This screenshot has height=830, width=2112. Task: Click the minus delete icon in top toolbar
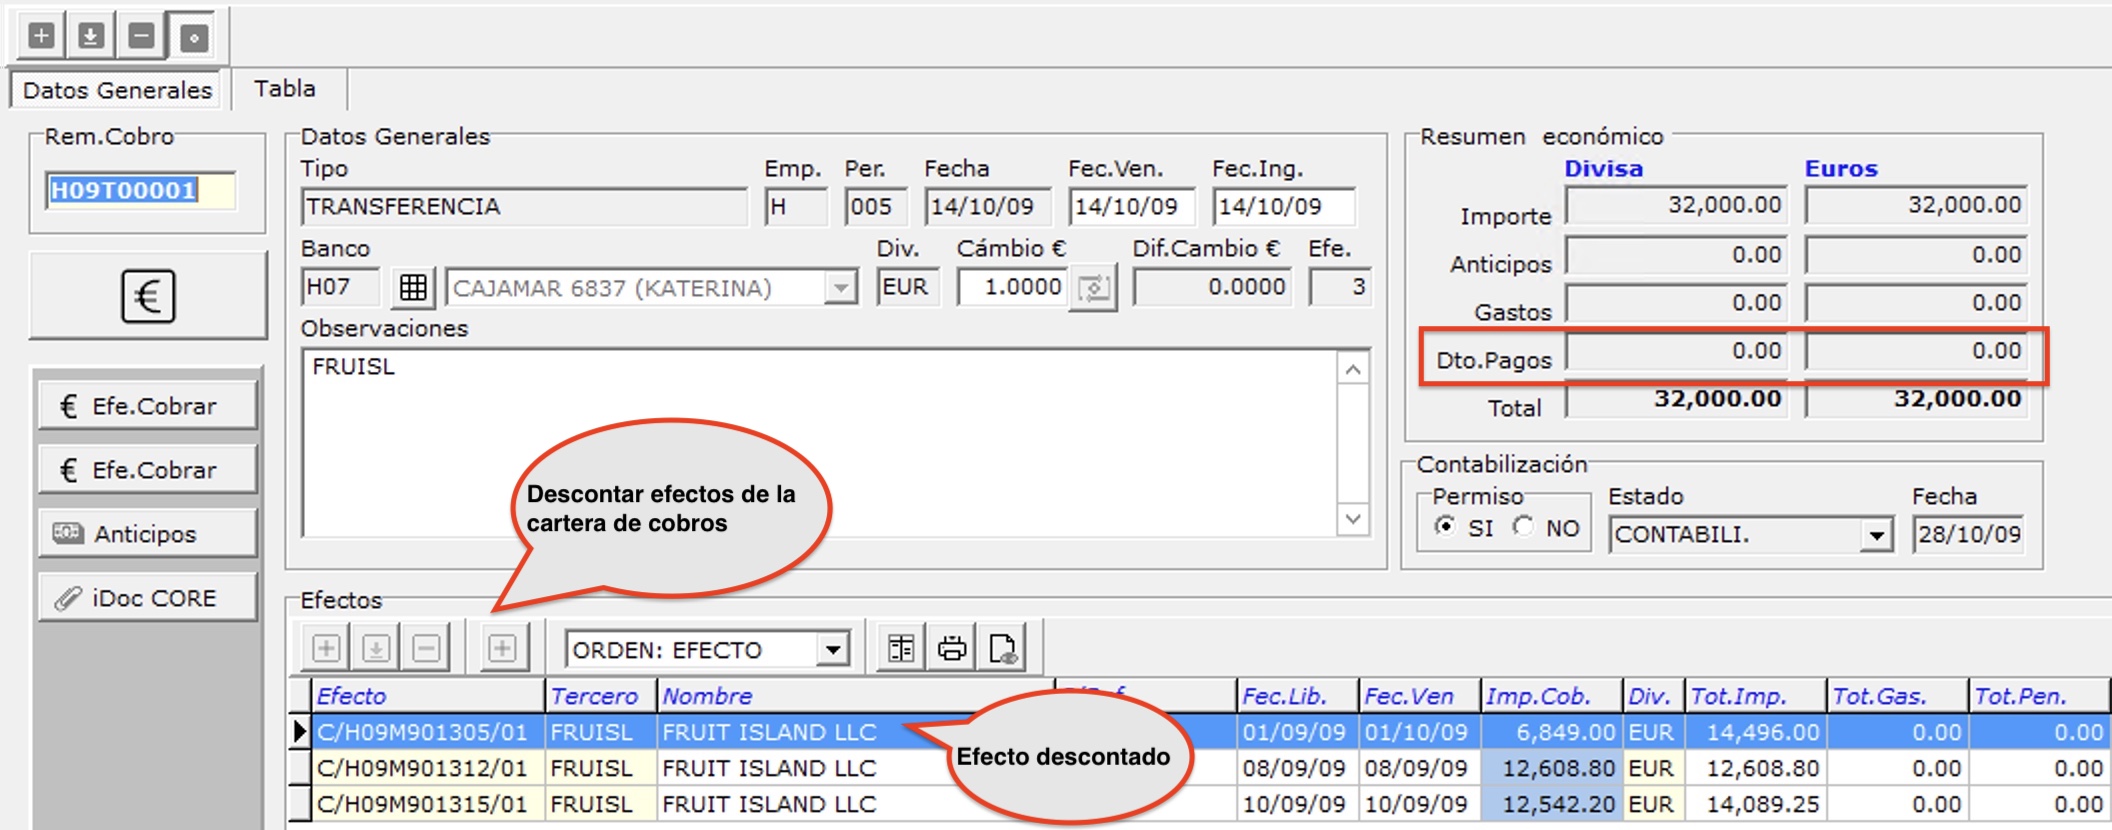(142, 37)
